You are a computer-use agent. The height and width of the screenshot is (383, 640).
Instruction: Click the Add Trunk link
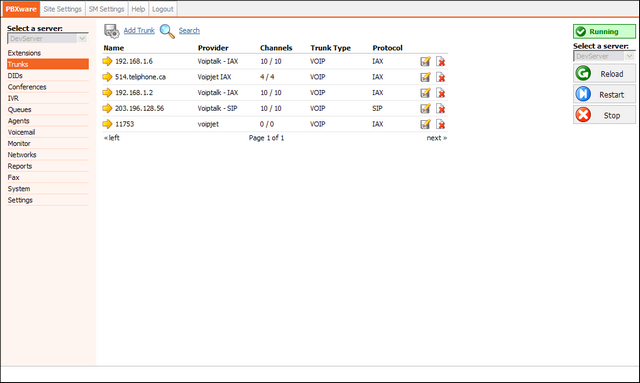pos(139,31)
